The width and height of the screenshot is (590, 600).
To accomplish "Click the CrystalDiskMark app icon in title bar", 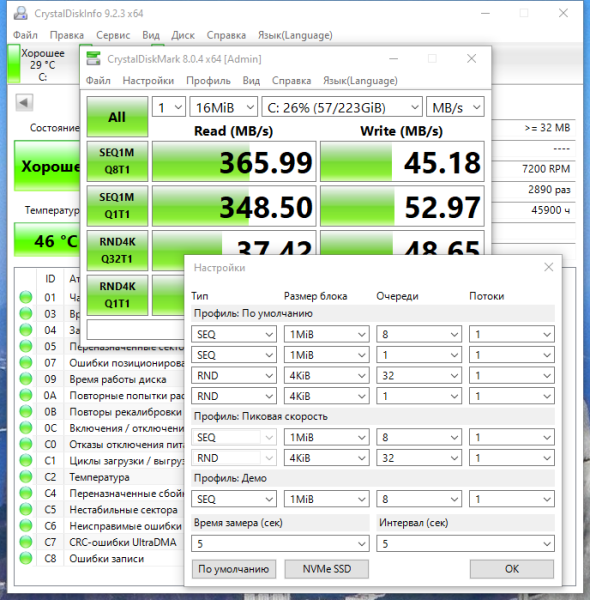I will coord(93,59).
